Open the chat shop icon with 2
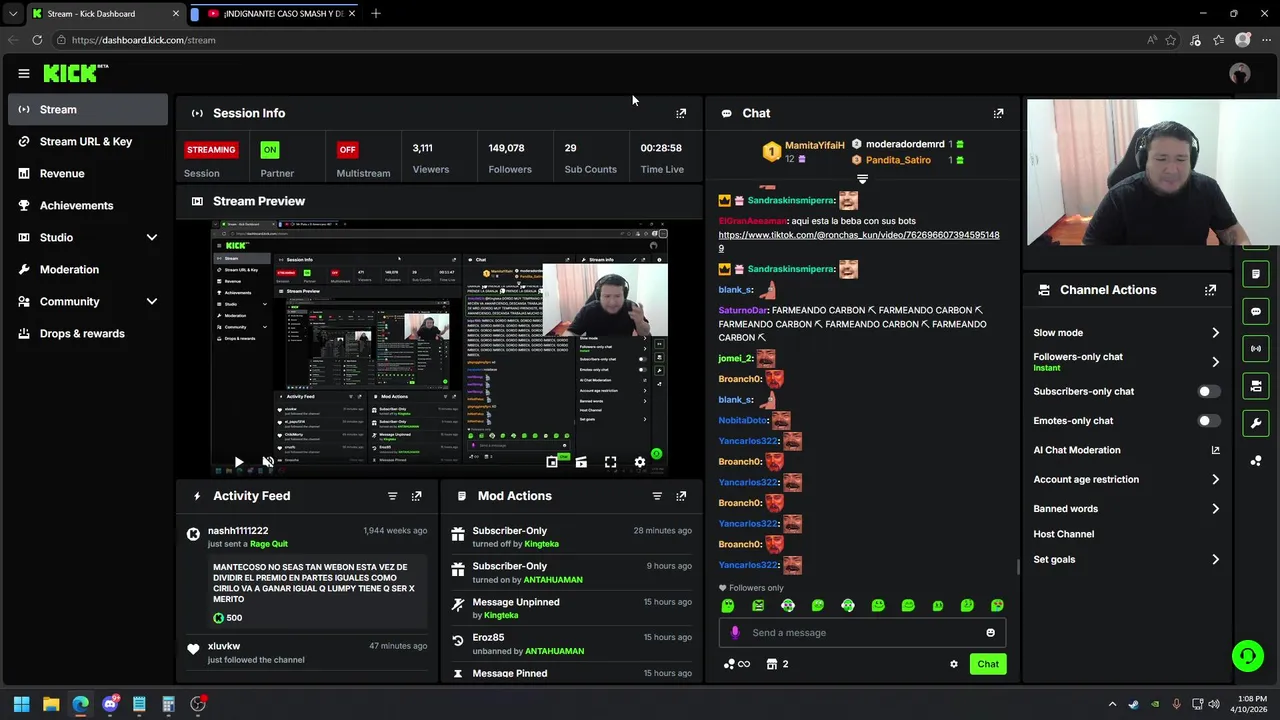 tap(778, 664)
